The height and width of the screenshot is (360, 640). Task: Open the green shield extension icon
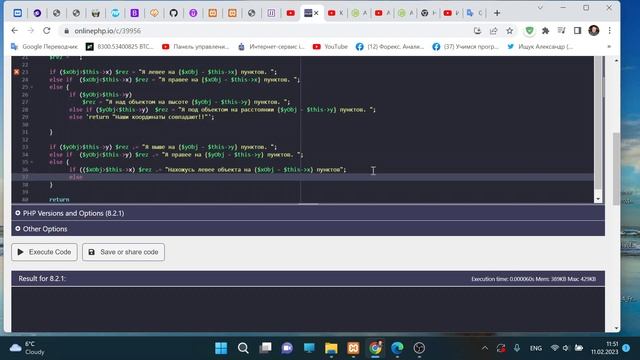pos(529,31)
